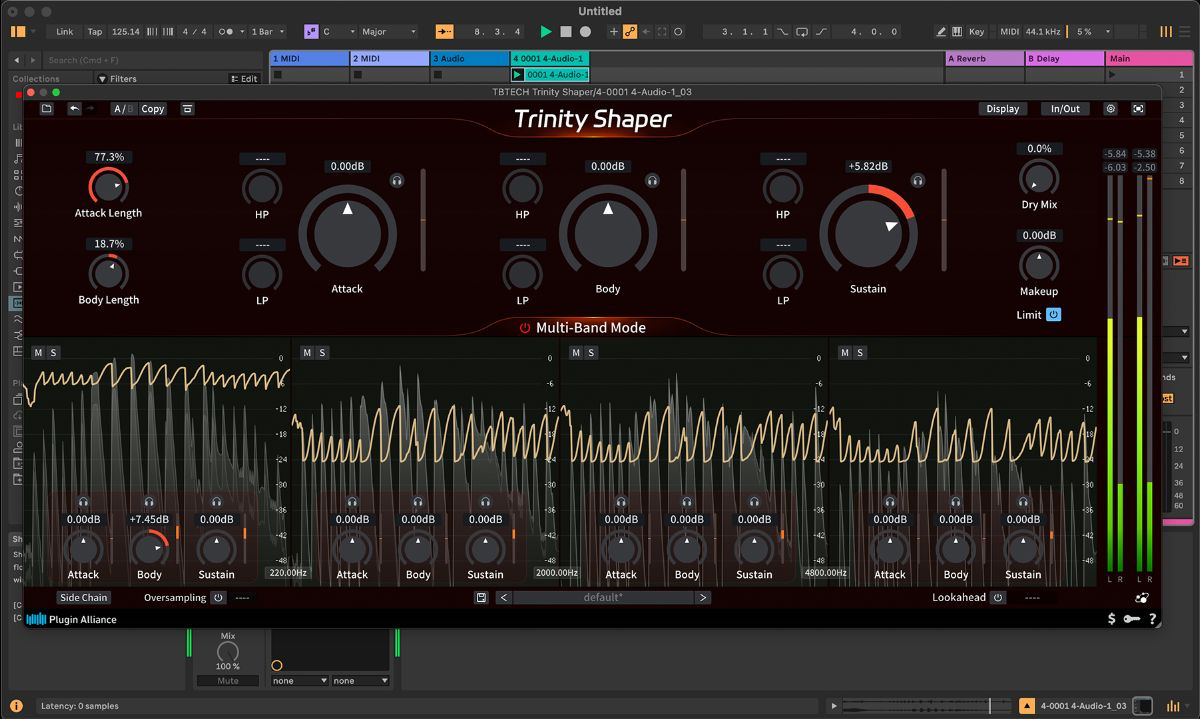Select the Main track header
The image size is (1200, 719).
(x=1150, y=59)
